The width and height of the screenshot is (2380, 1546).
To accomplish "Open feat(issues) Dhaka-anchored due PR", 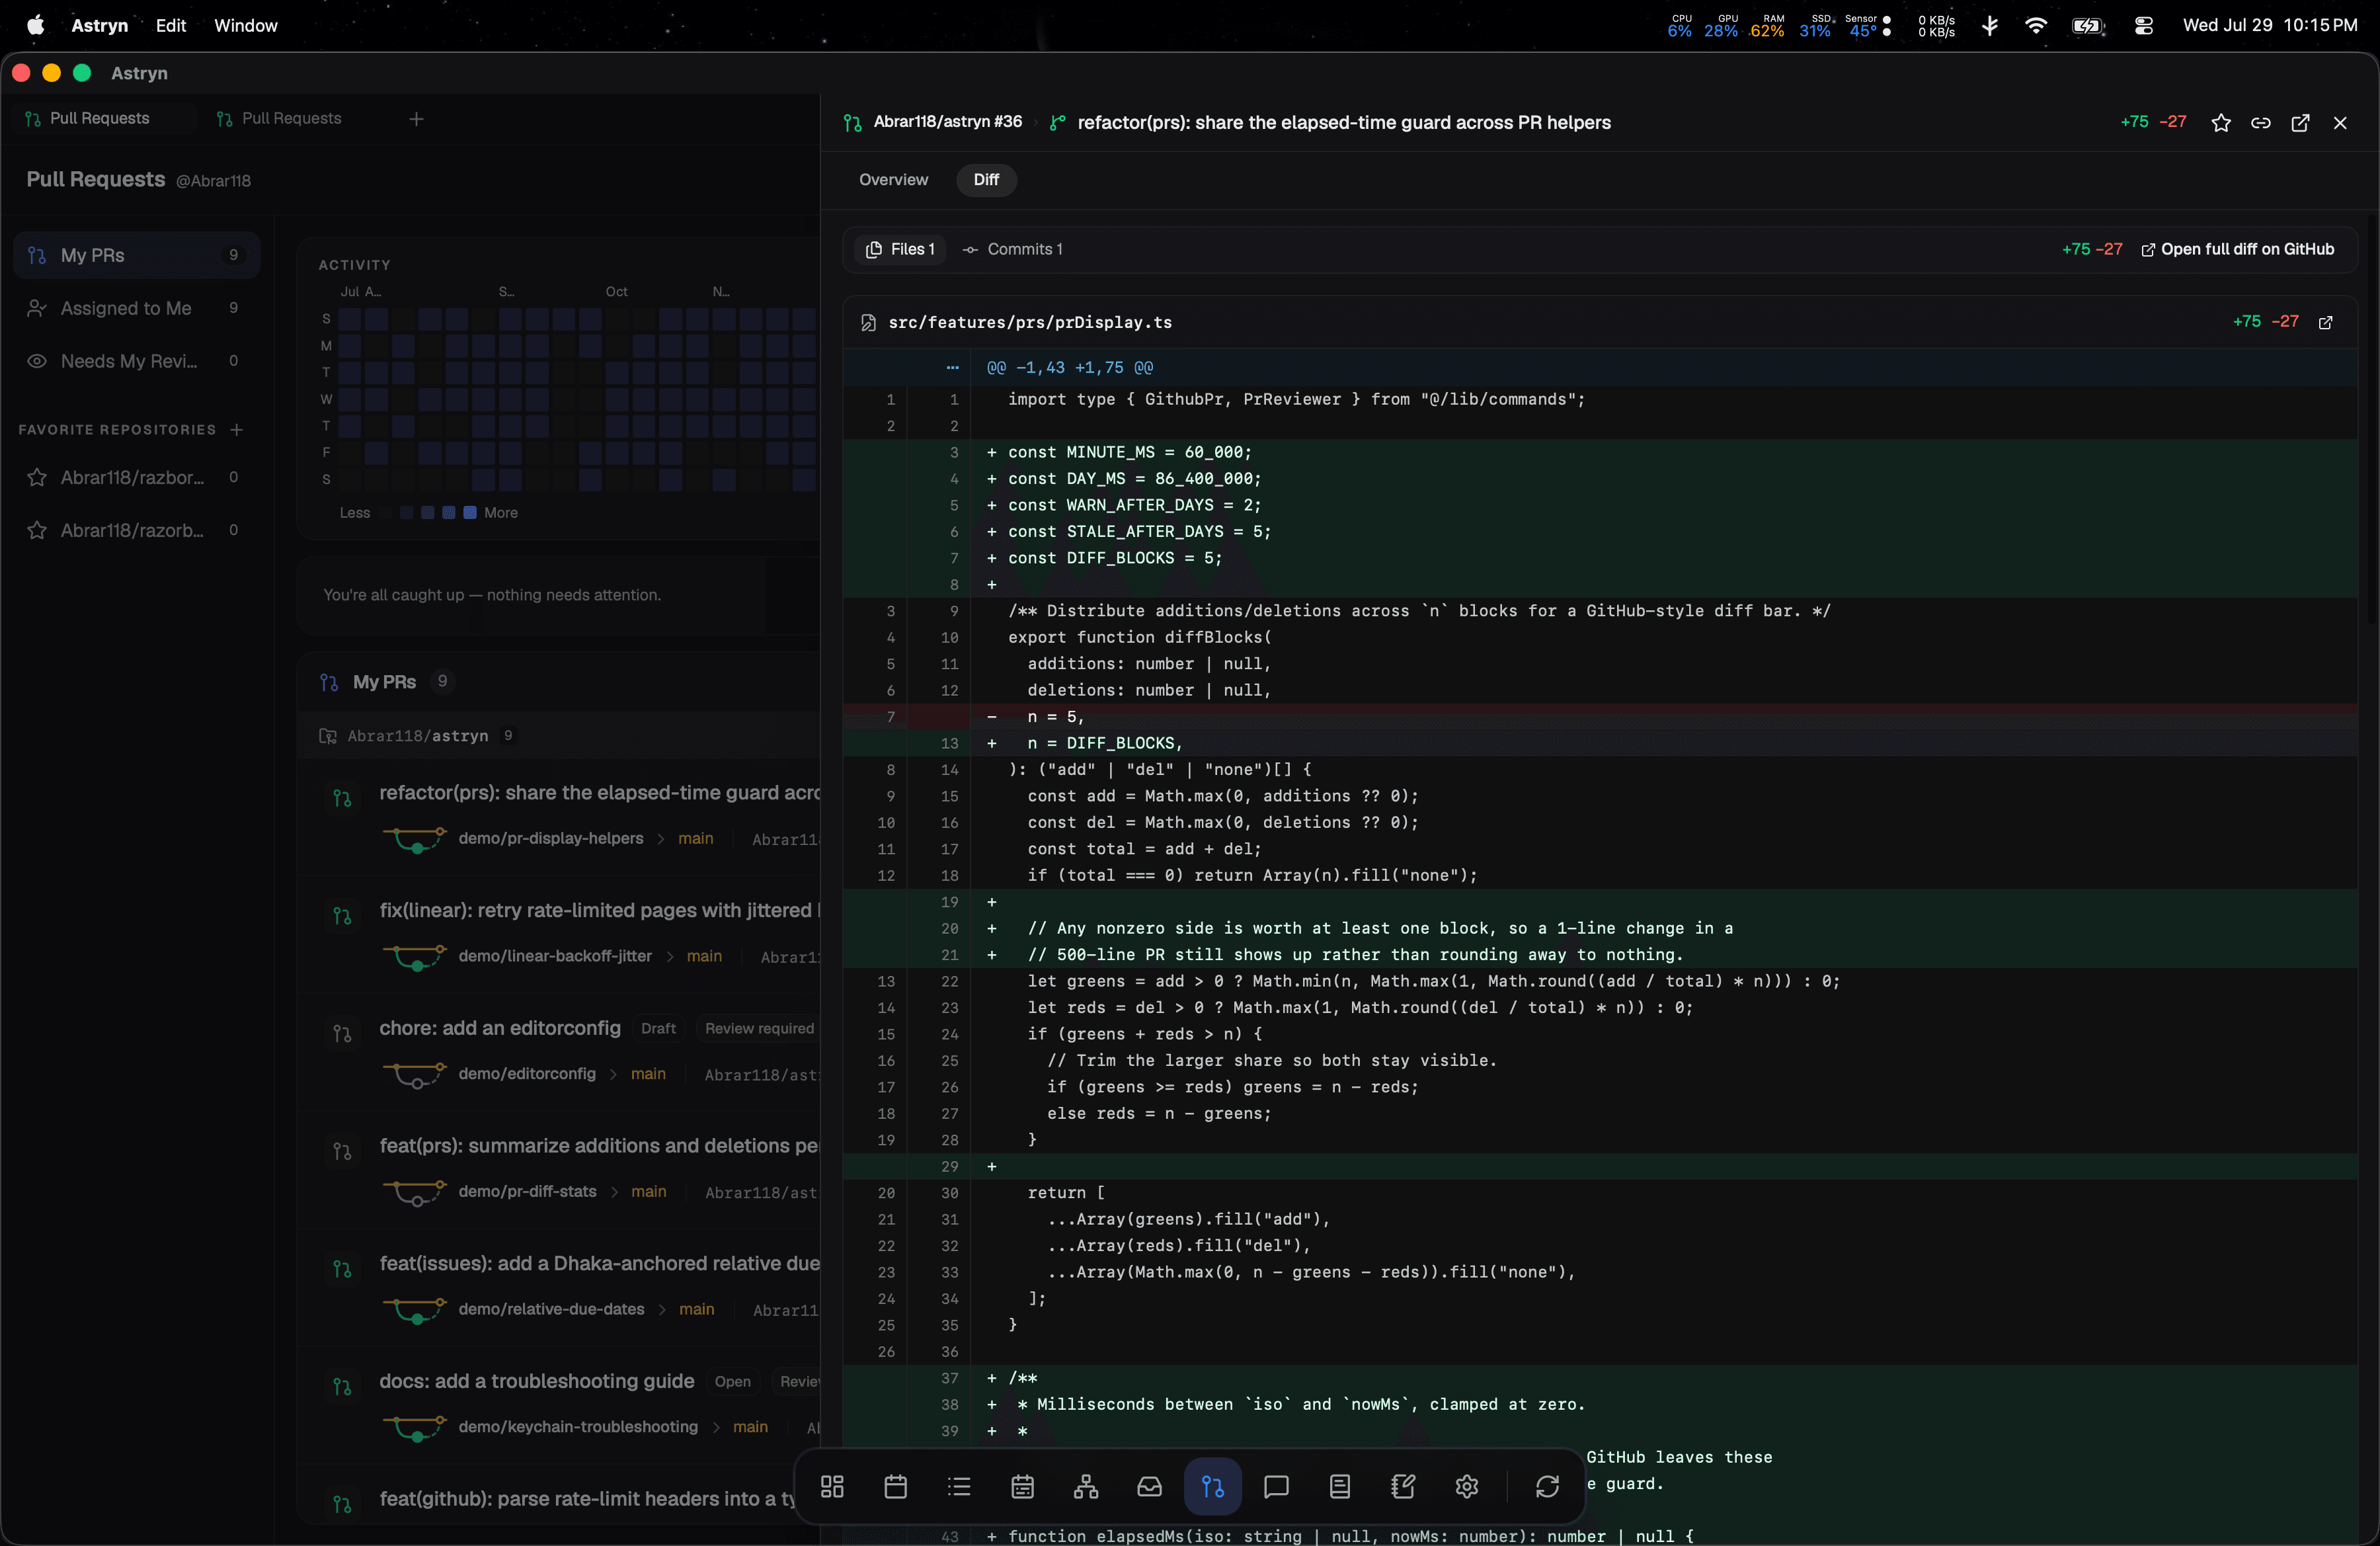I will click(x=599, y=1264).
